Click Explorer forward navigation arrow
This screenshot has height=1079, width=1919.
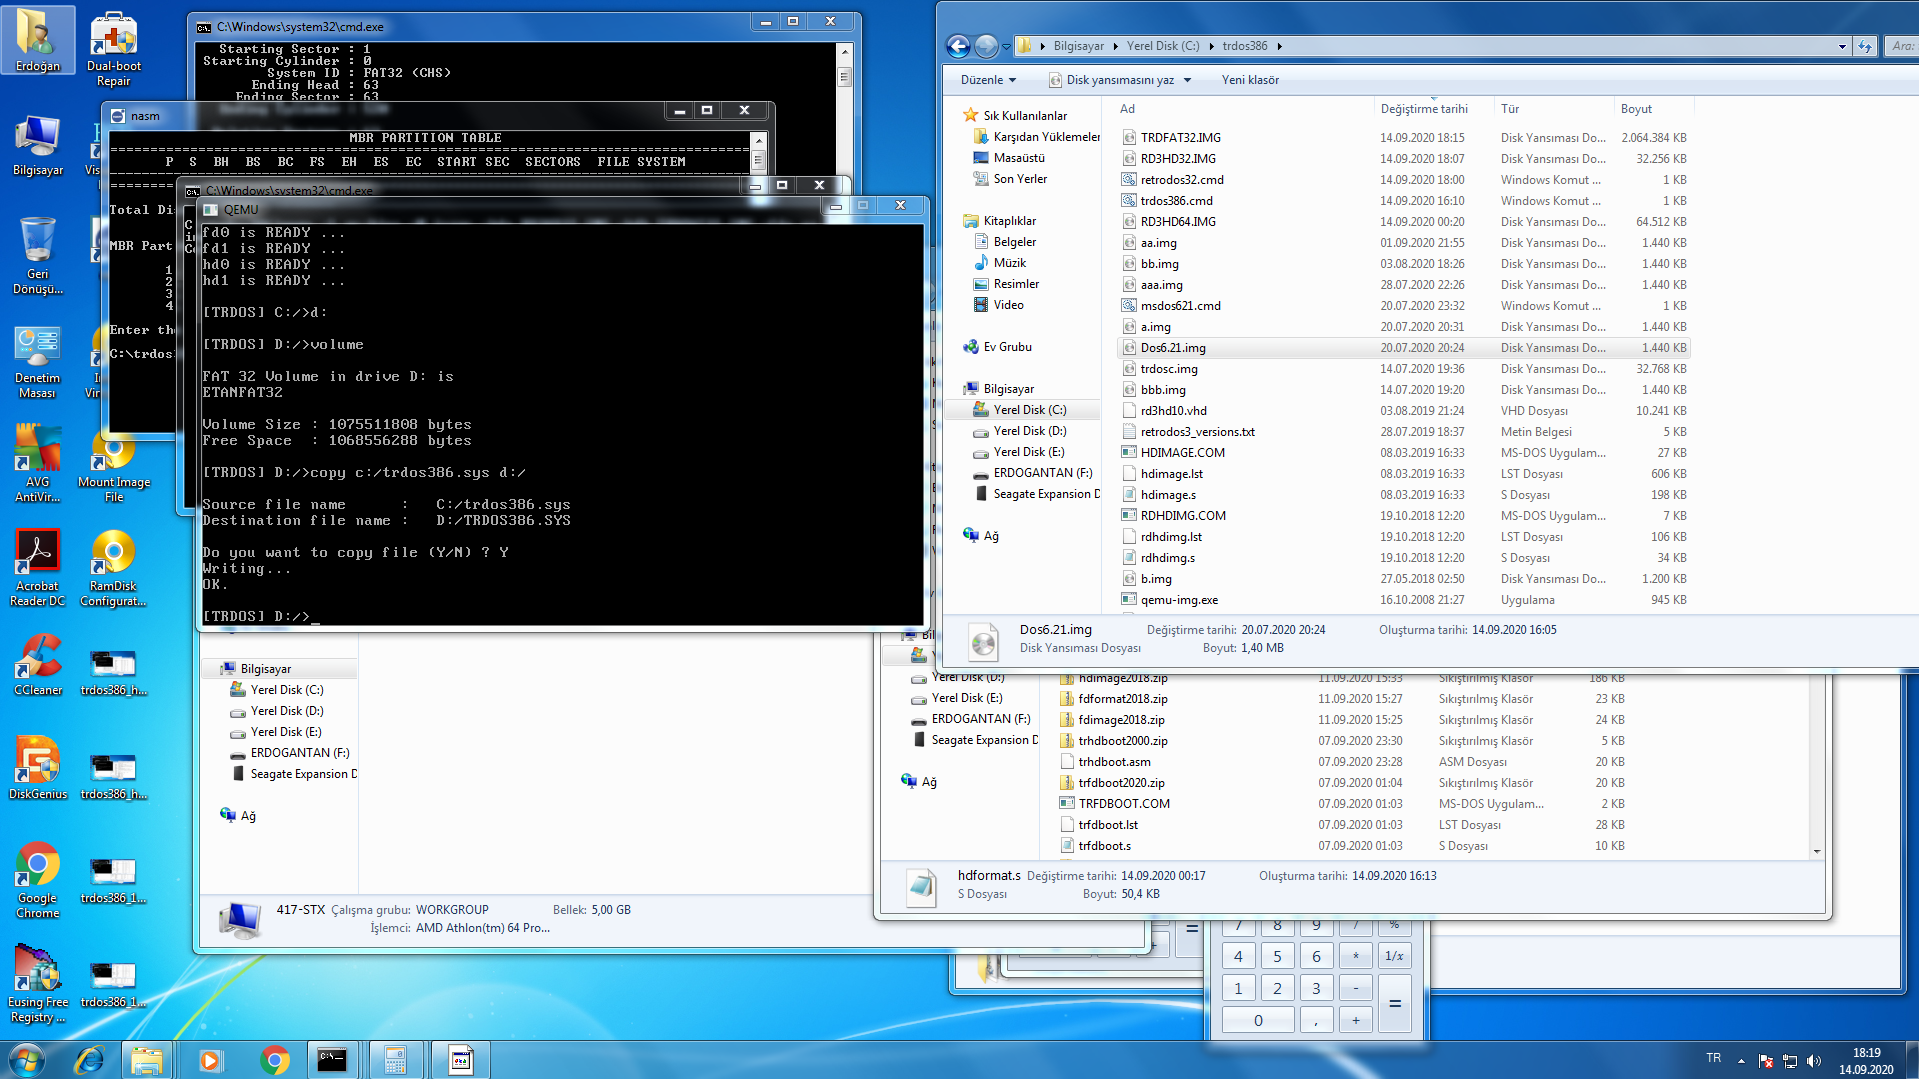click(985, 46)
